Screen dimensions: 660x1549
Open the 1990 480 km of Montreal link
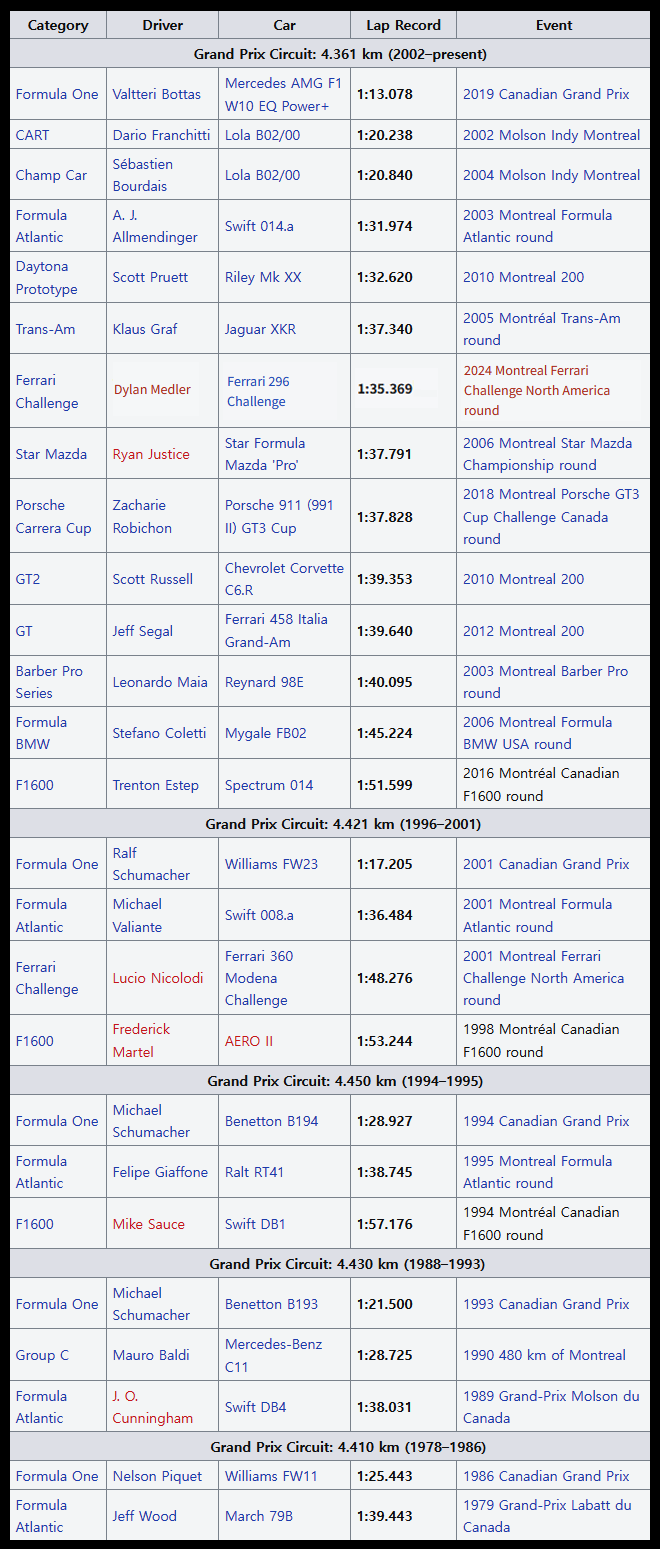[544, 1355]
